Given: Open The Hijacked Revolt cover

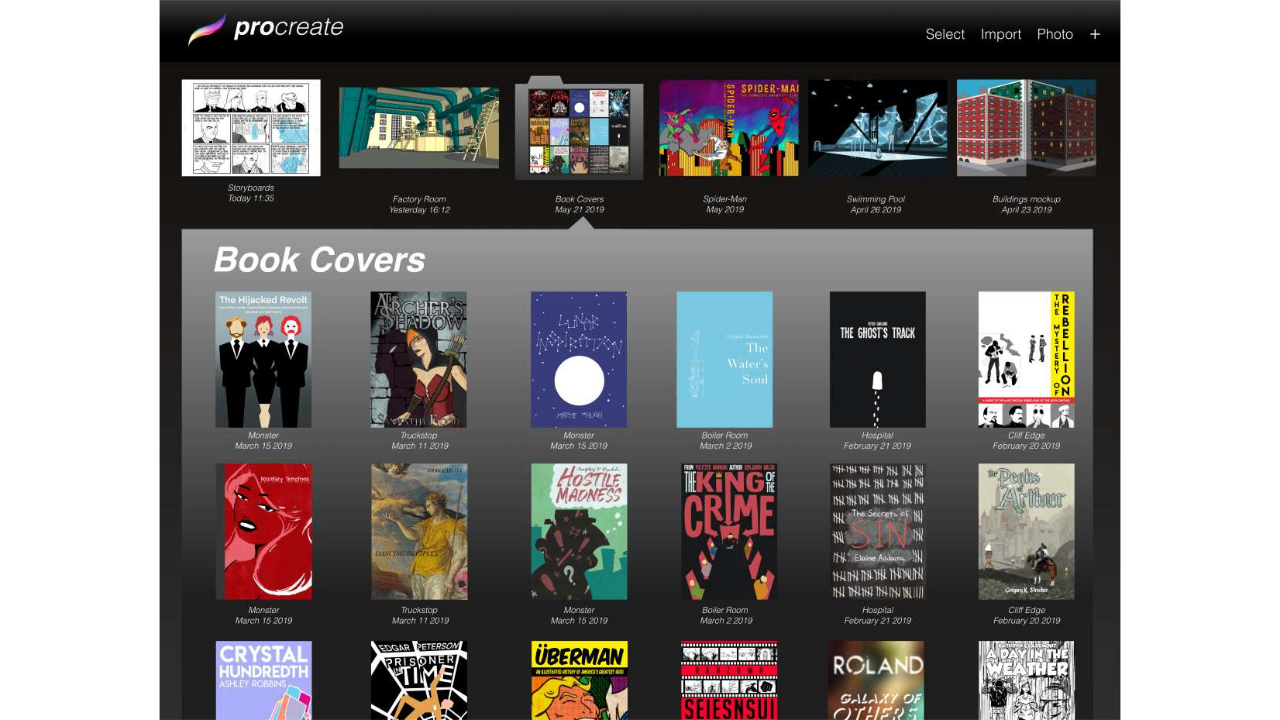Looking at the screenshot, I should point(263,358).
